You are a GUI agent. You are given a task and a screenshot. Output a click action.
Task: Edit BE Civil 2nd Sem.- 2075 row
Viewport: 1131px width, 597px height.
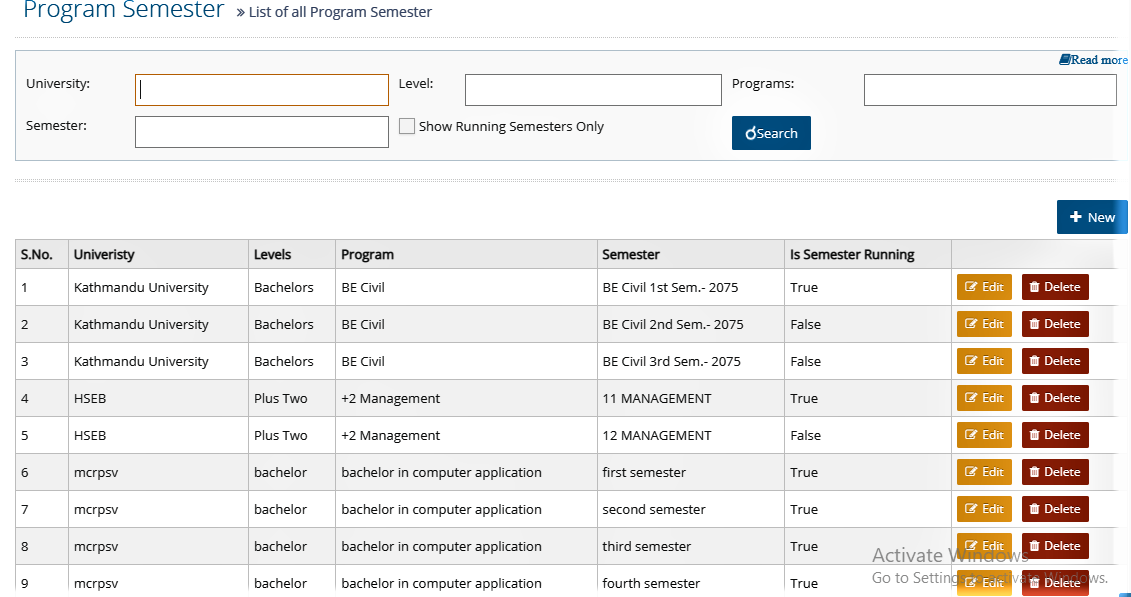coord(984,324)
